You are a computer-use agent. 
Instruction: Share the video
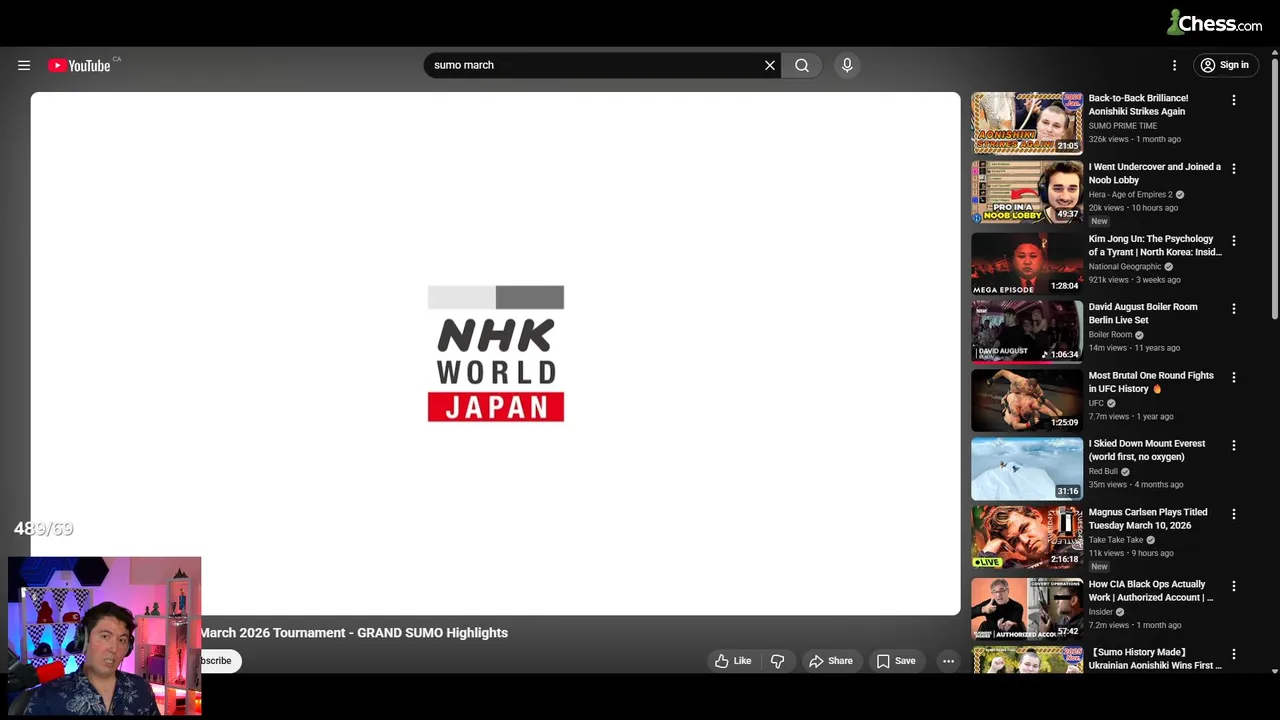pyautogui.click(x=831, y=661)
